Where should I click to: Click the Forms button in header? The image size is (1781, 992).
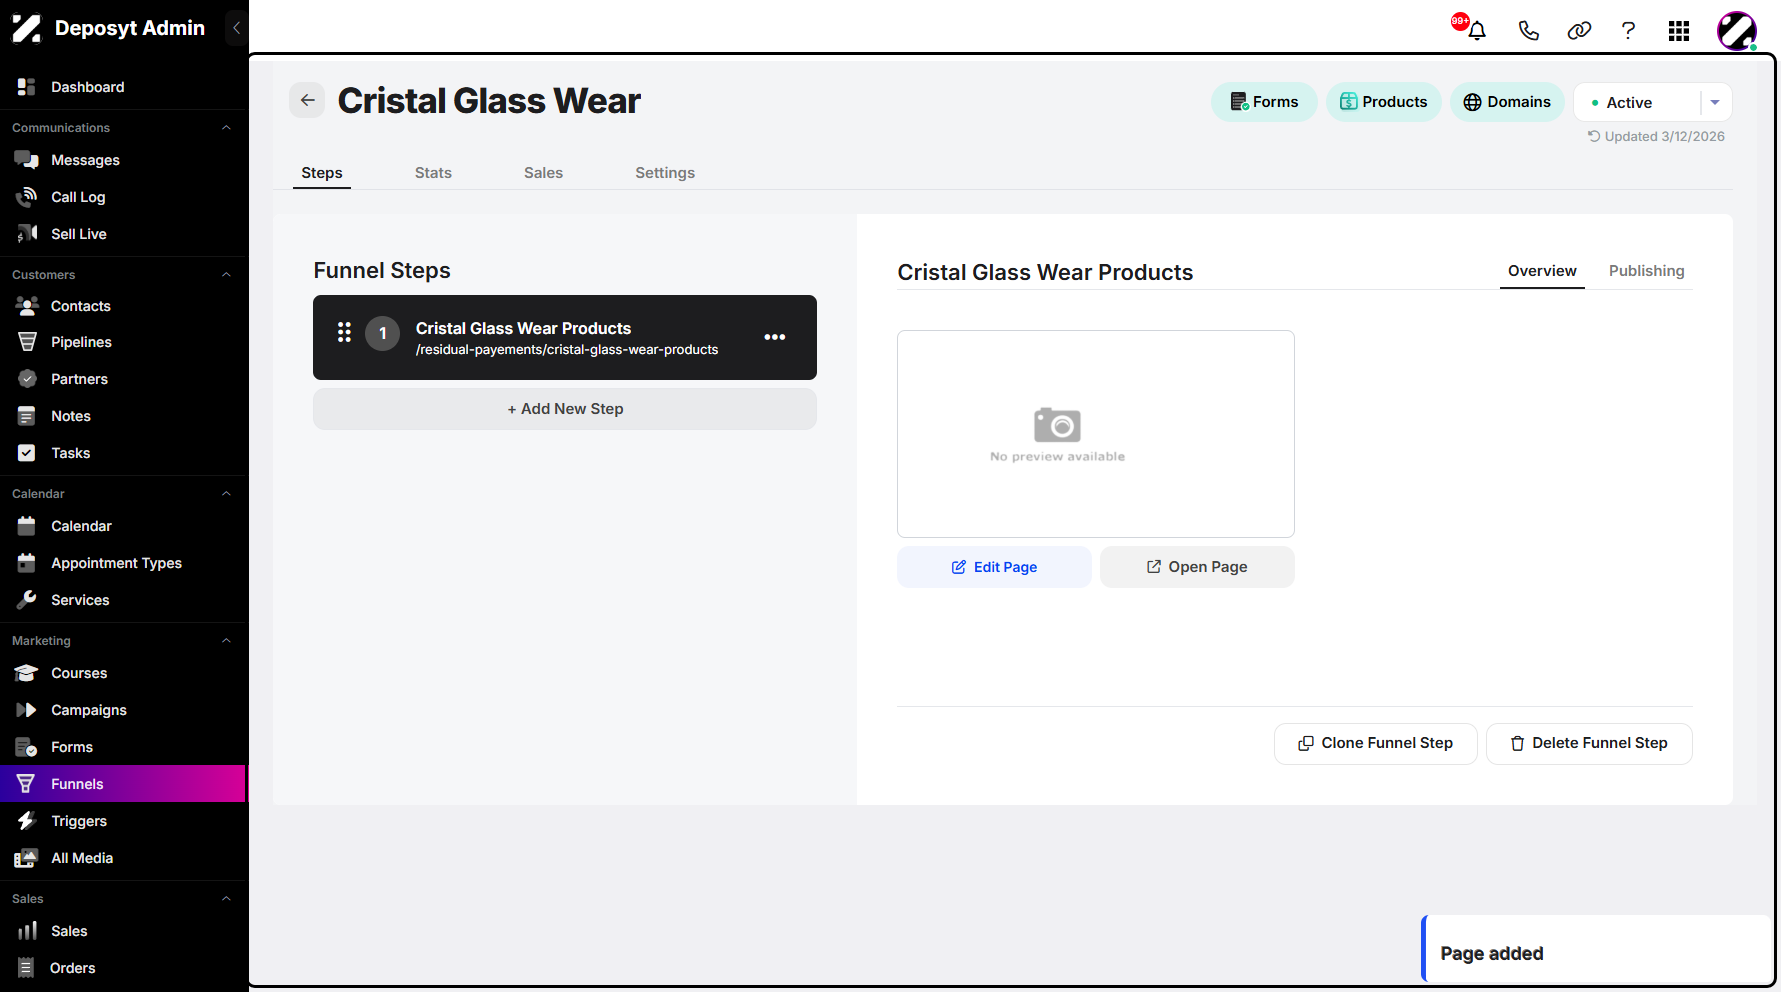[1264, 102]
